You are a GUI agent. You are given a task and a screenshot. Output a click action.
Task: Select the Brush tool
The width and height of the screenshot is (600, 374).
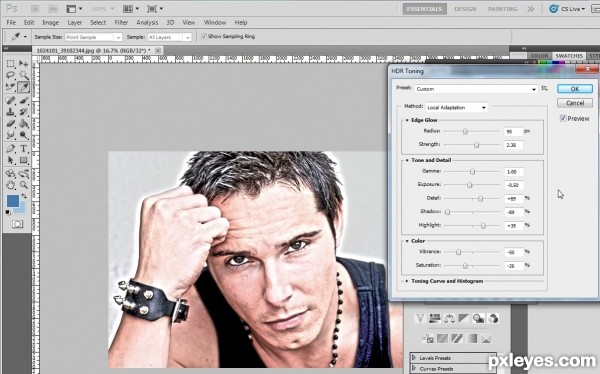click(24, 100)
